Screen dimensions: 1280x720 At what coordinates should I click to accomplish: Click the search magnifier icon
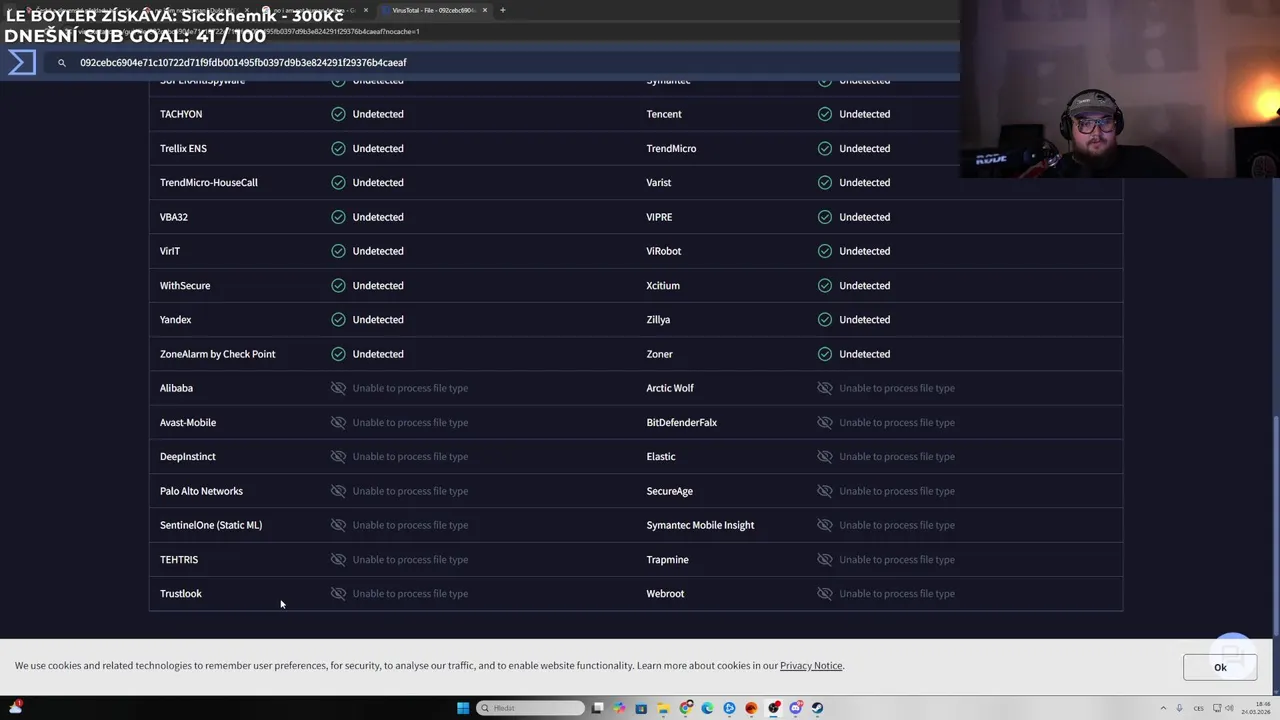click(61, 63)
